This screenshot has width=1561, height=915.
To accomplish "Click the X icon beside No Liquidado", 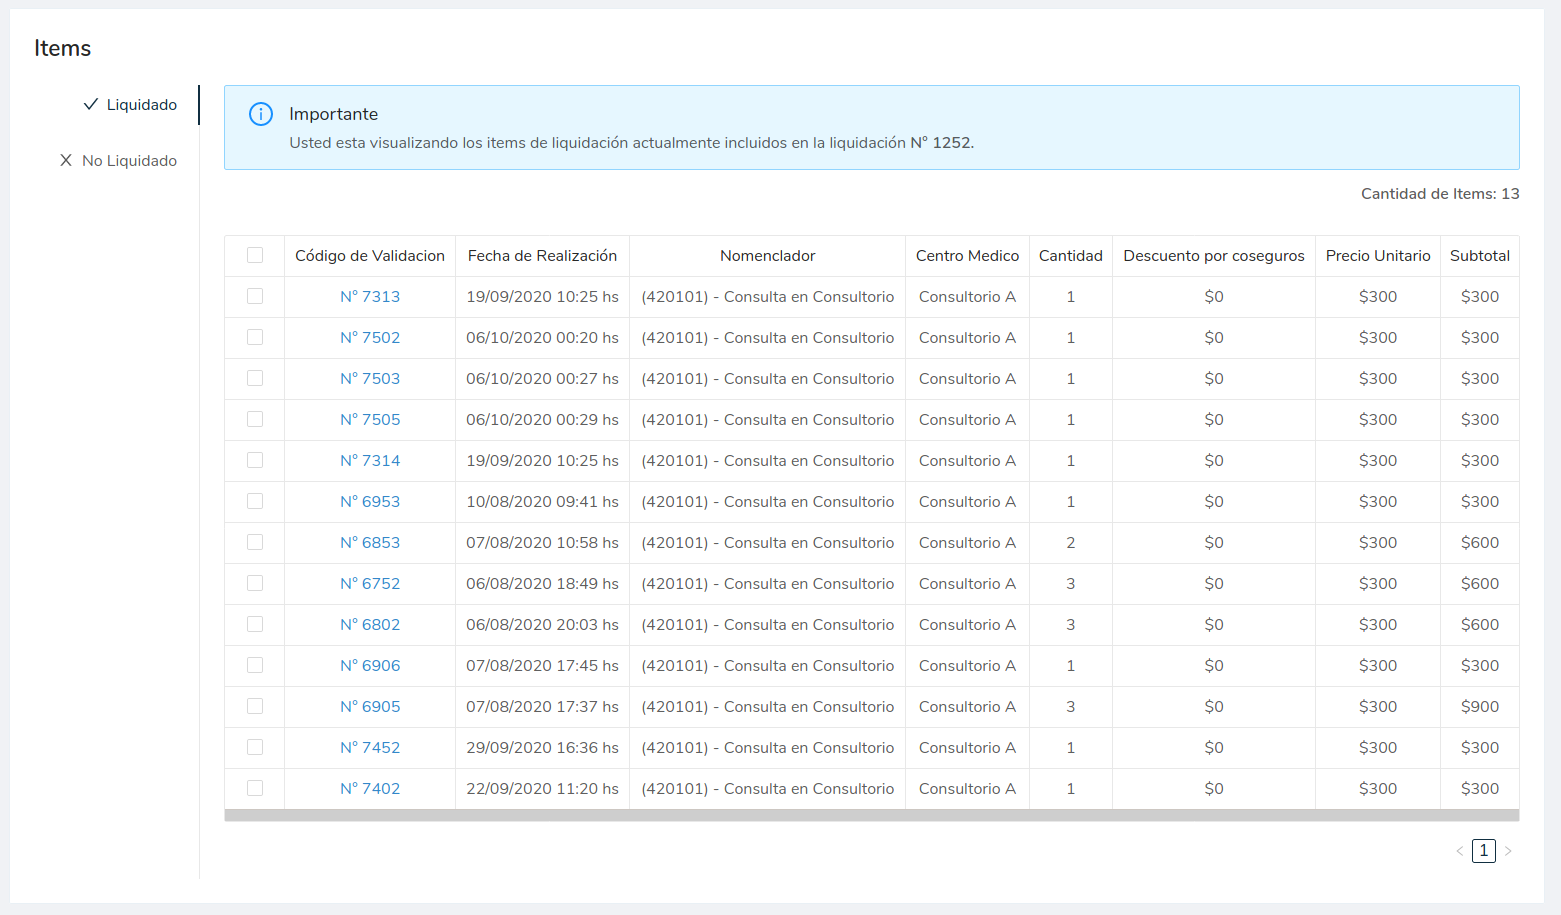I will point(66,160).
